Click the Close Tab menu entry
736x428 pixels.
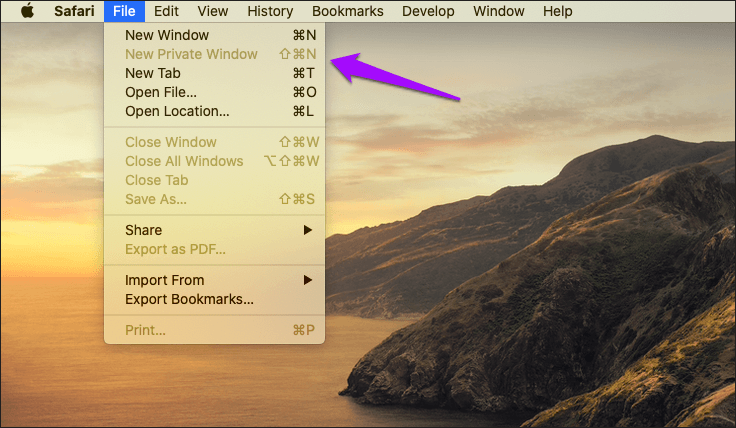214,180
